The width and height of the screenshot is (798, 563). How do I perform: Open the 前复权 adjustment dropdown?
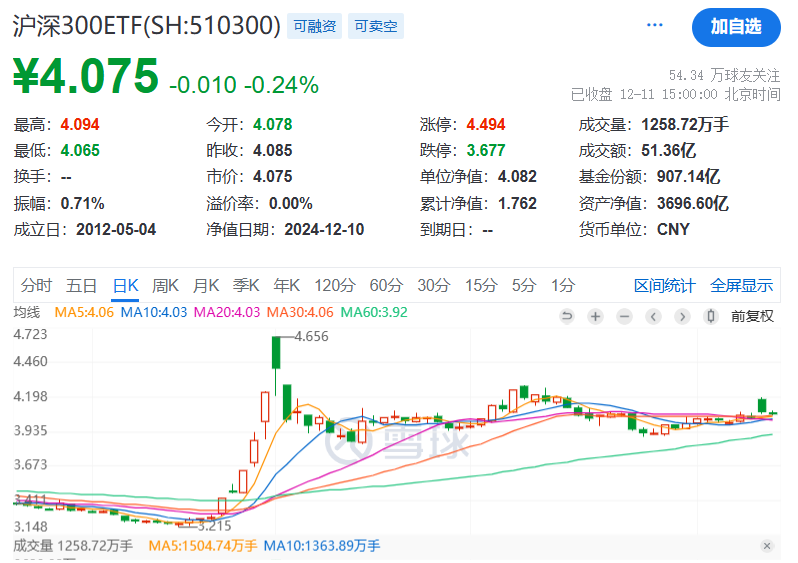point(752,317)
